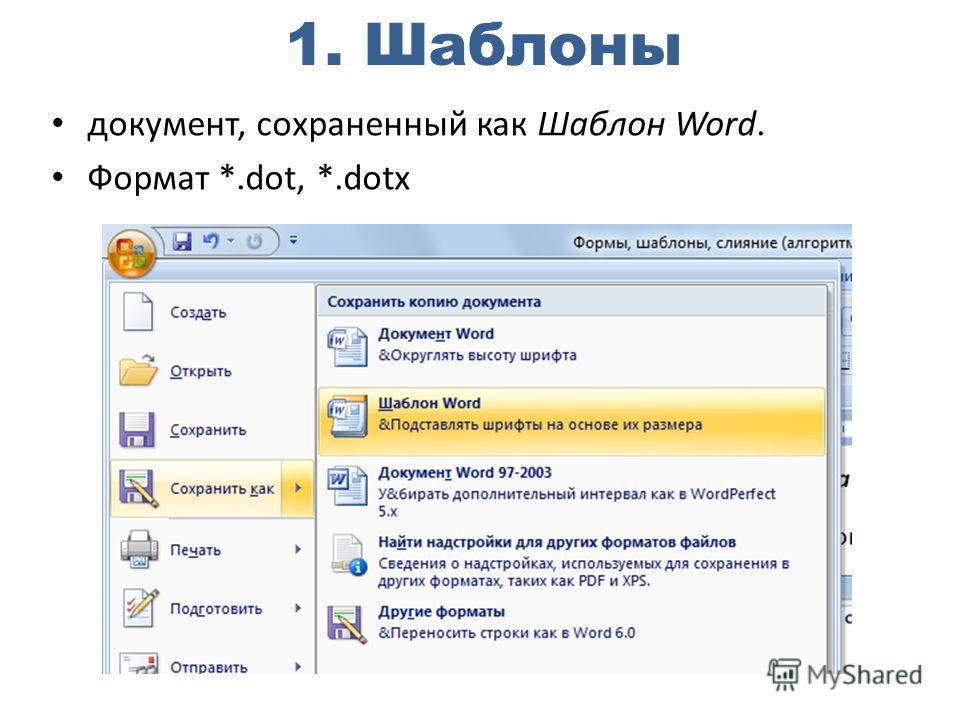The width and height of the screenshot is (960, 720).
Task: Click the greyed Redo icon in Quick Access
Action: [x=254, y=241]
